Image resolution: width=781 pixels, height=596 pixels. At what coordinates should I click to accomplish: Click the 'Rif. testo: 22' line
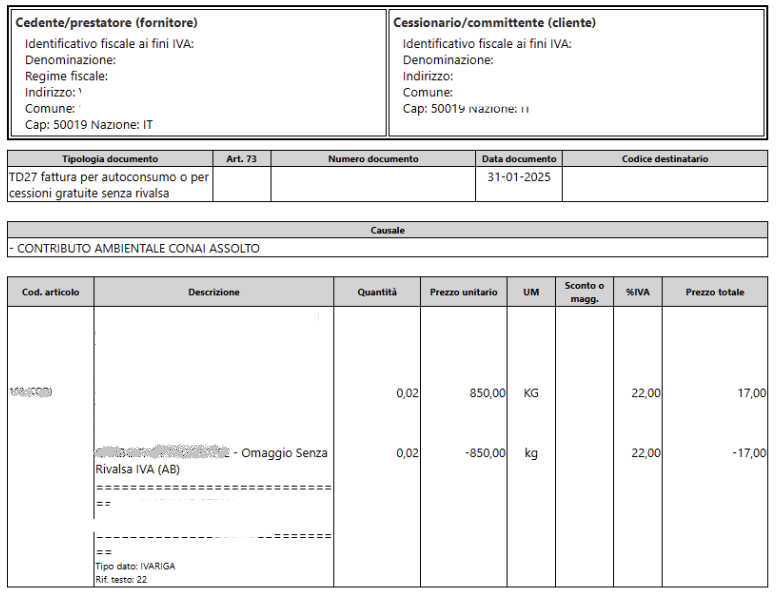pyautogui.click(x=121, y=580)
